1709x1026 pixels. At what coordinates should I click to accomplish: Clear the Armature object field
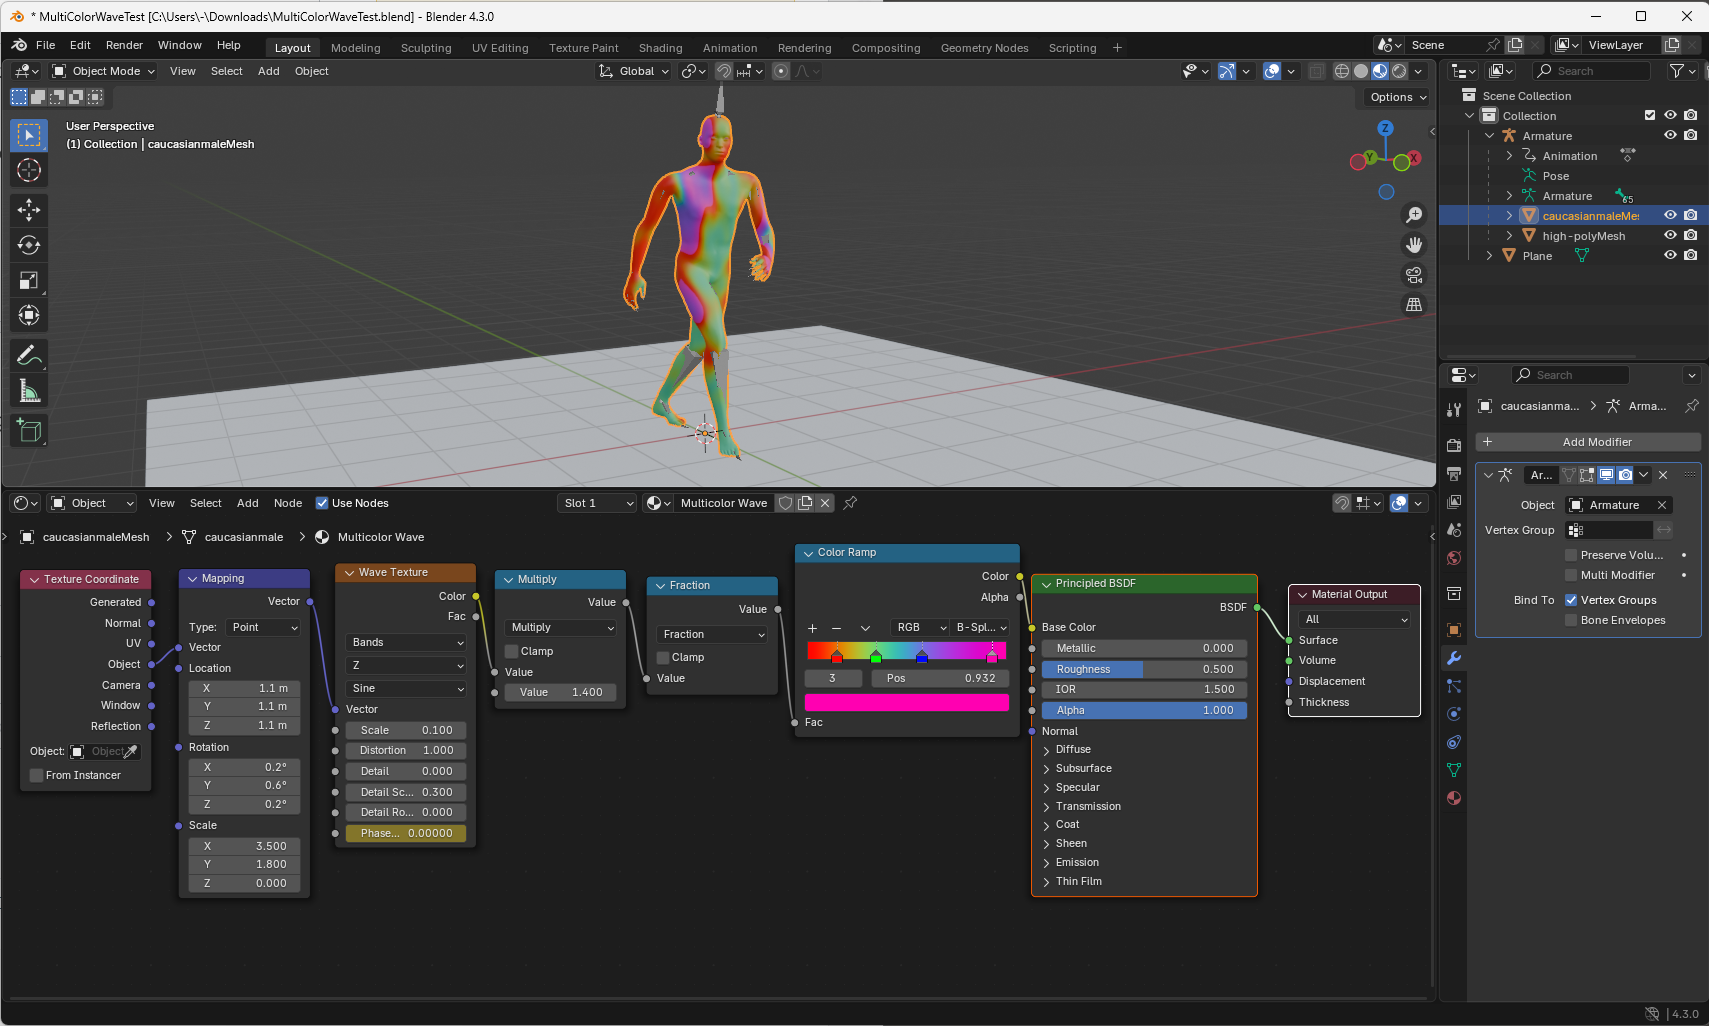1662,505
